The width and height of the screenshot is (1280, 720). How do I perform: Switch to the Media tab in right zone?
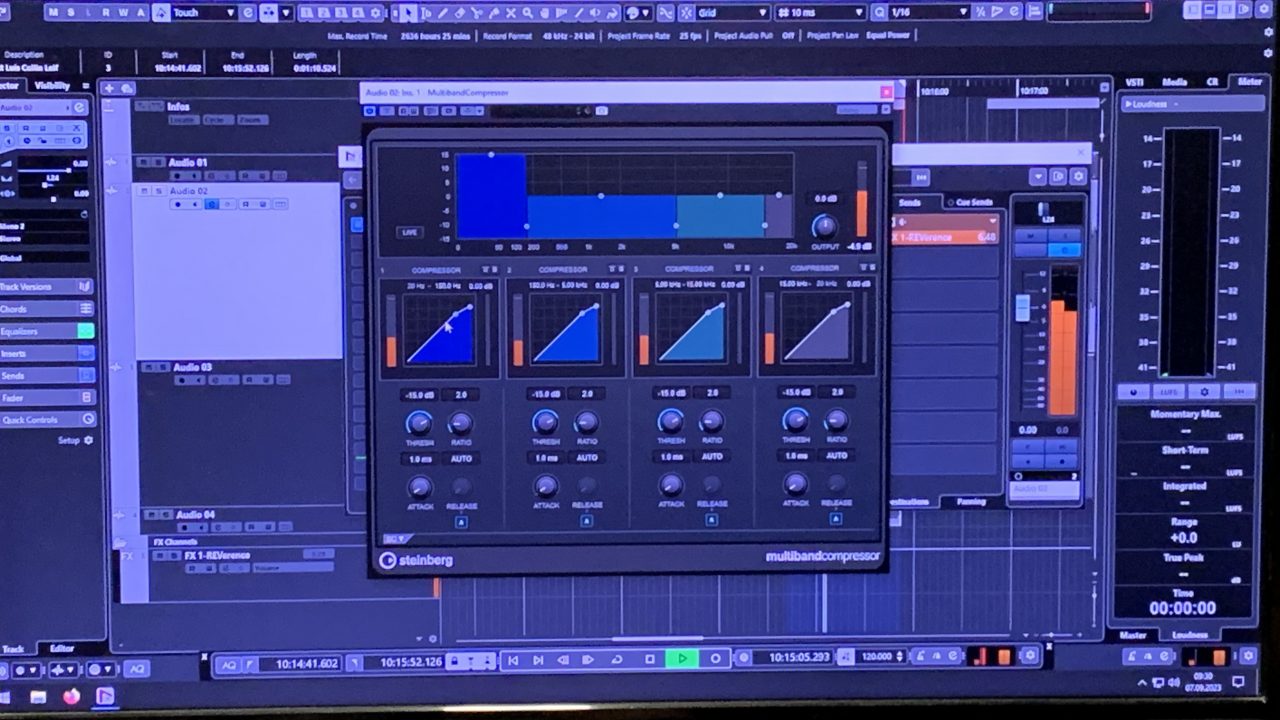1174,83
